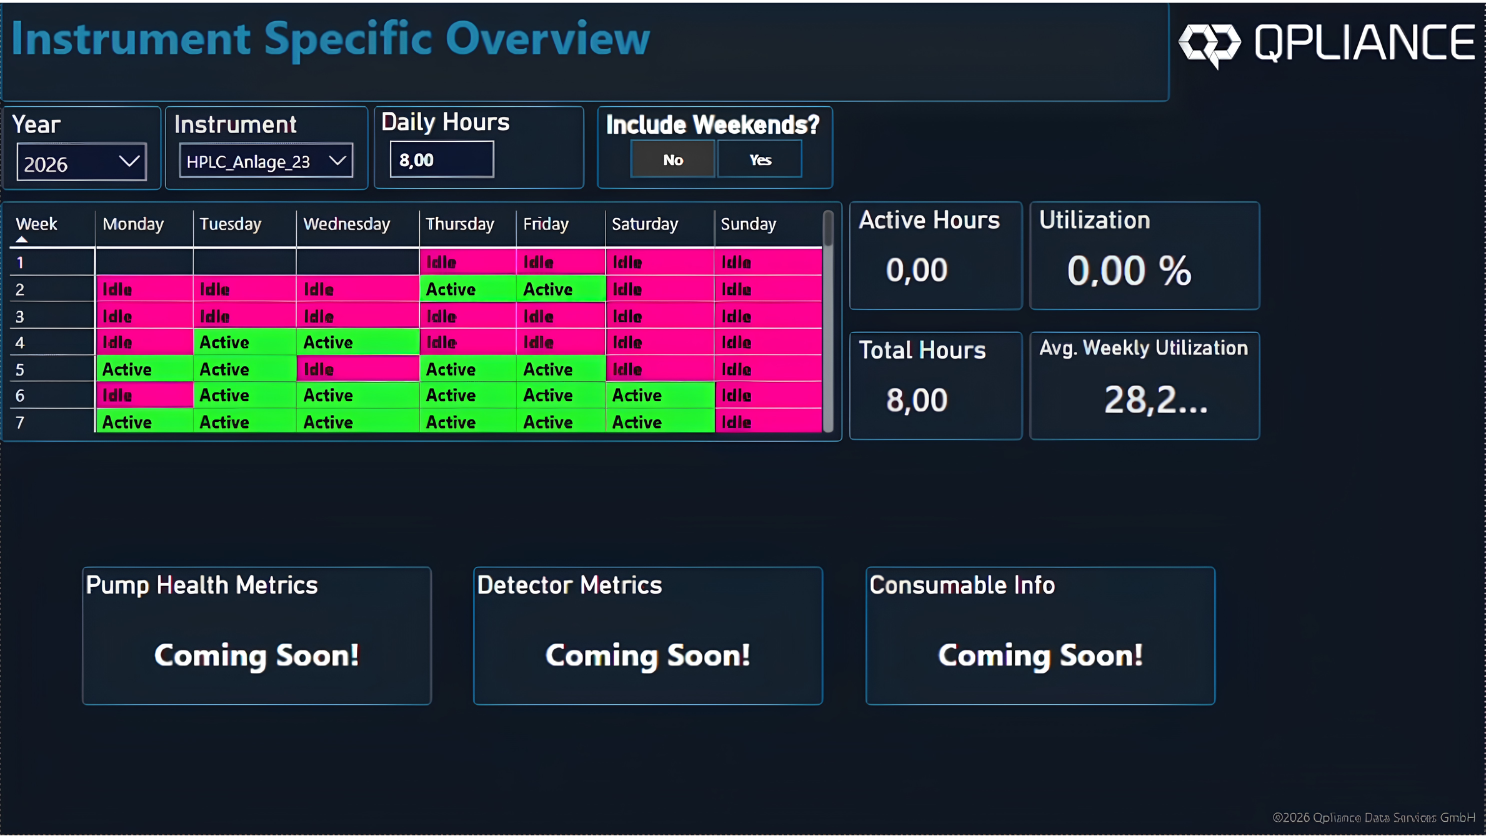Click the Sunday column header
Viewport: 1486px width, 838px height.
(x=749, y=224)
